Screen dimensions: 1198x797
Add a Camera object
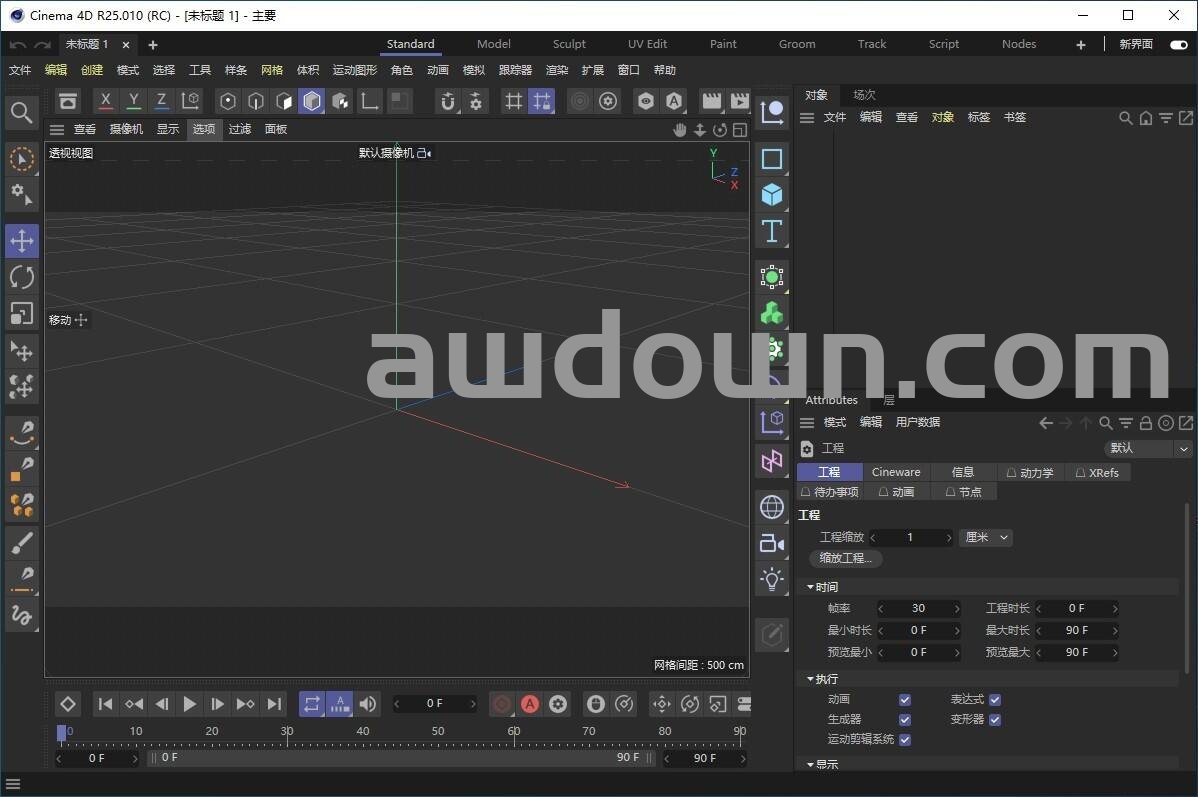(x=771, y=543)
